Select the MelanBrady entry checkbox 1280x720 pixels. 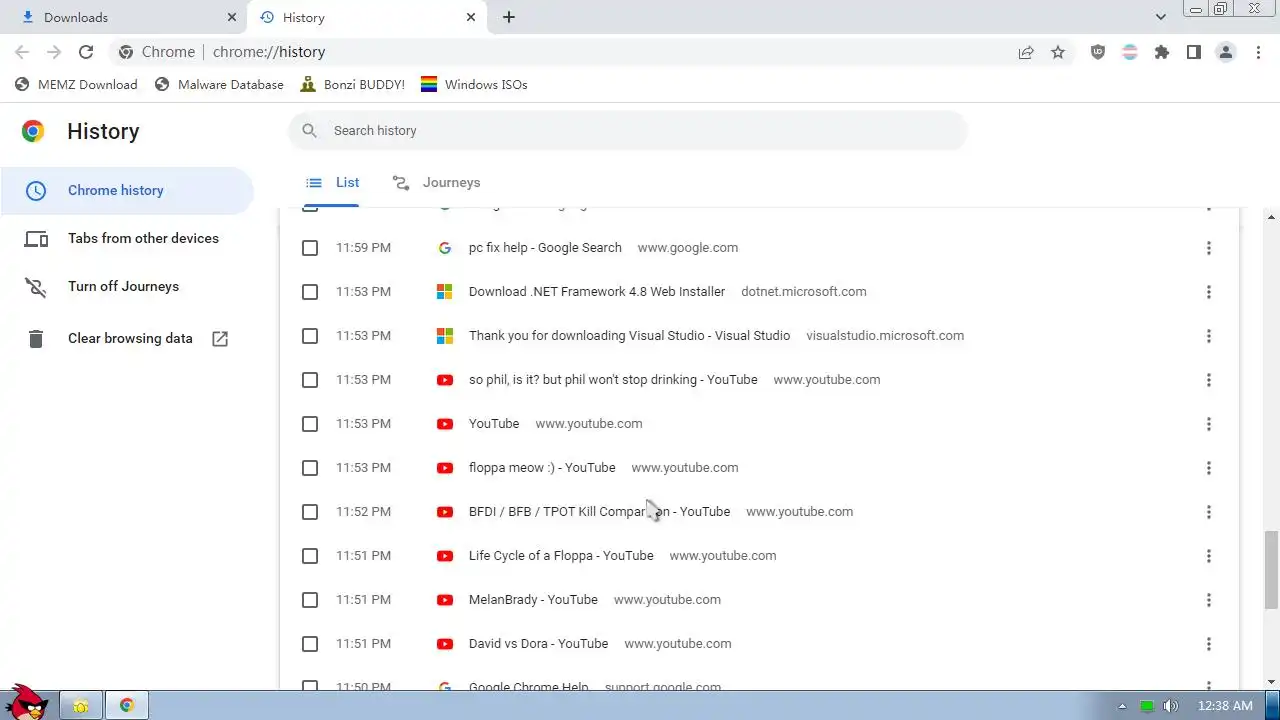coord(310,600)
